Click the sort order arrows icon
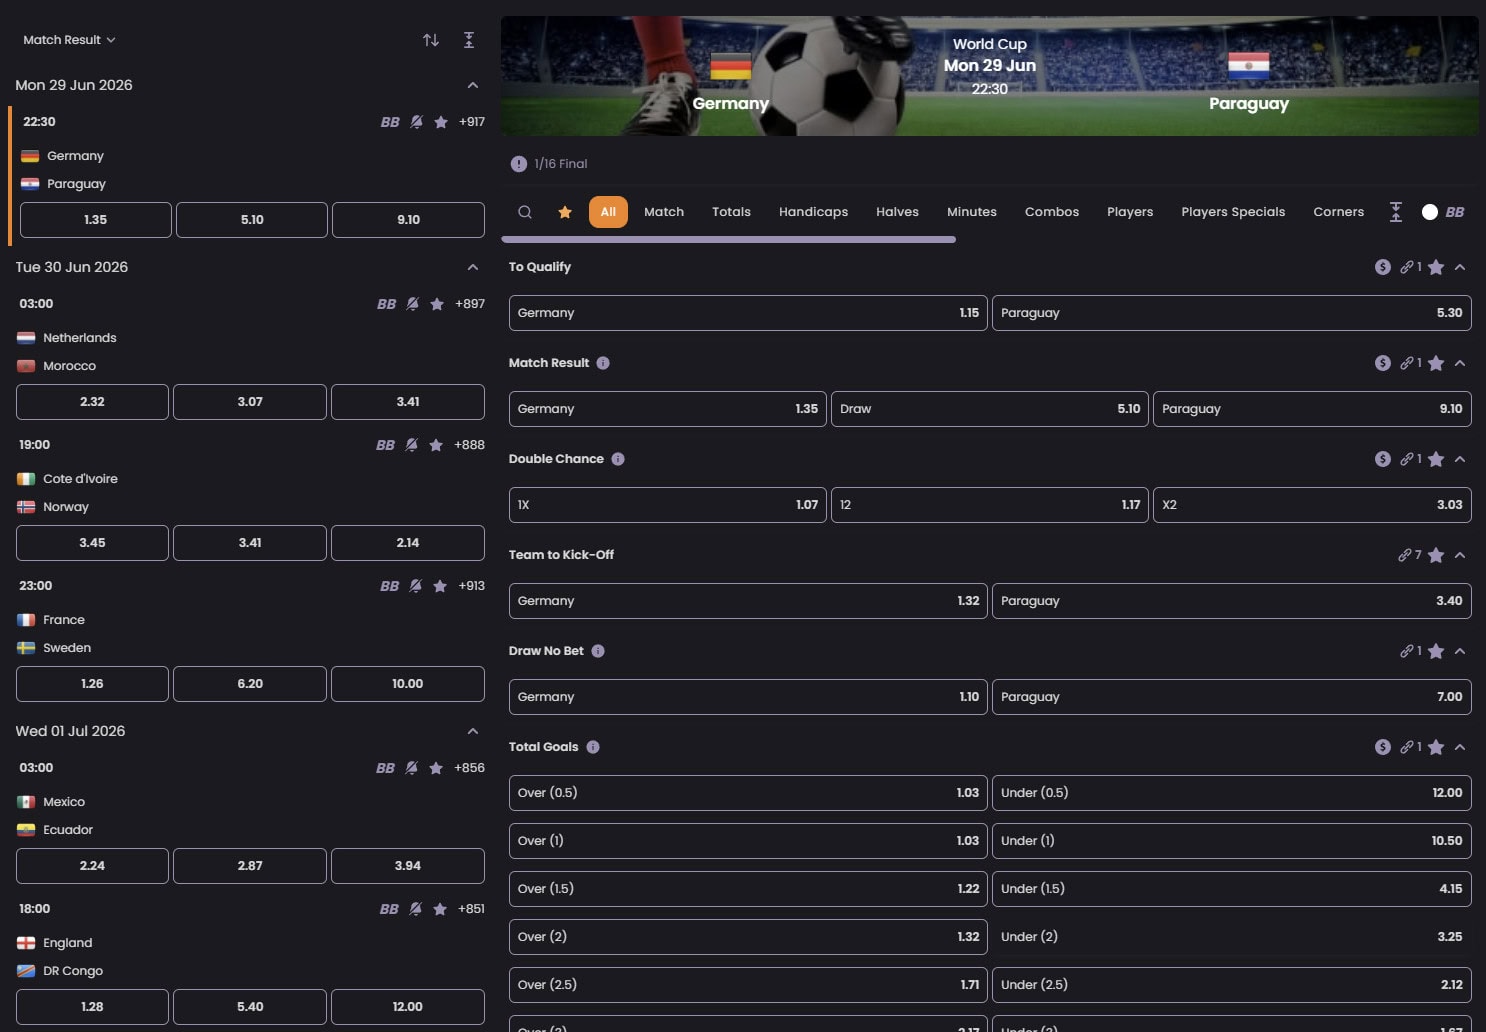 click(431, 40)
